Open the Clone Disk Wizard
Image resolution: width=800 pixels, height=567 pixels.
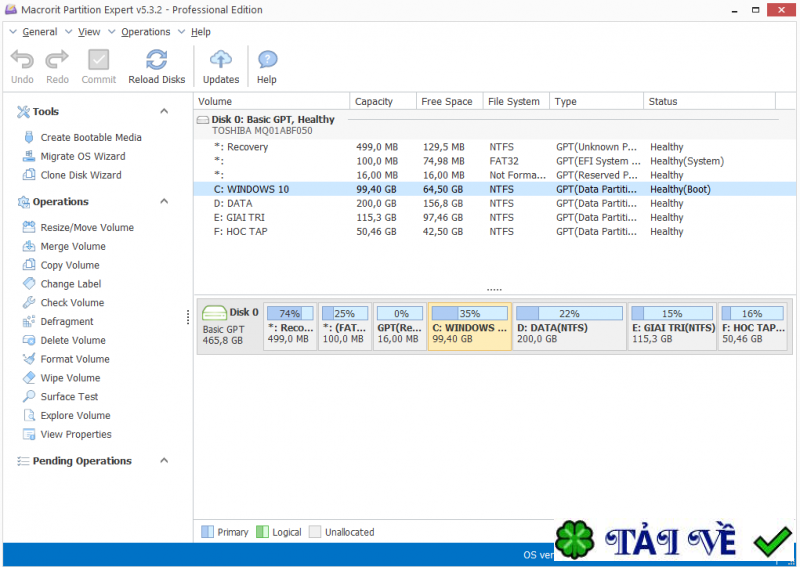click(72, 175)
